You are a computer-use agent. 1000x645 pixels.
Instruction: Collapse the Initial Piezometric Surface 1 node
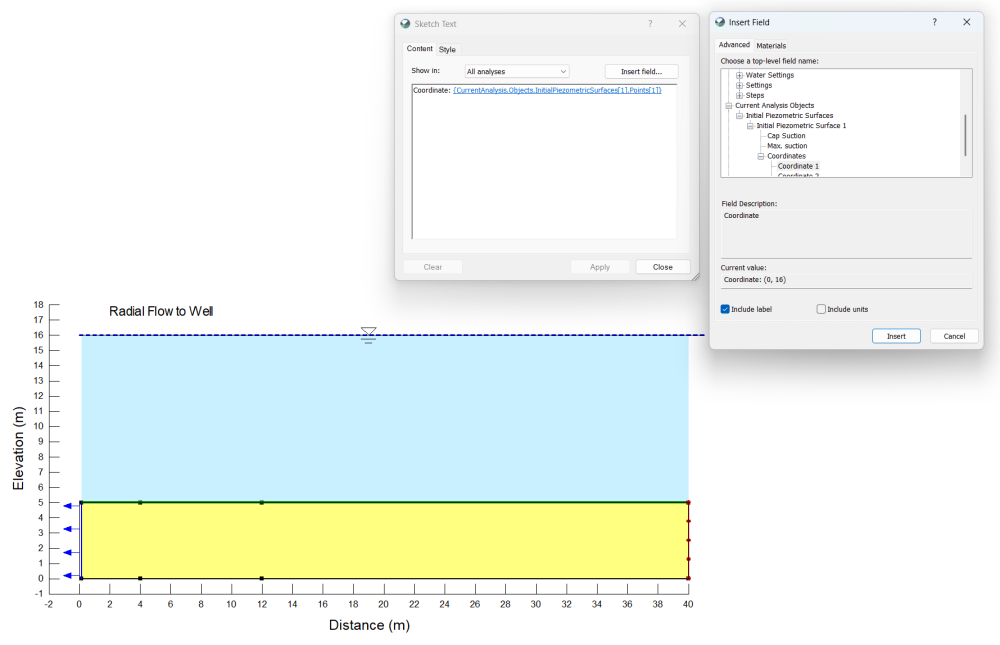click(751, 126)
